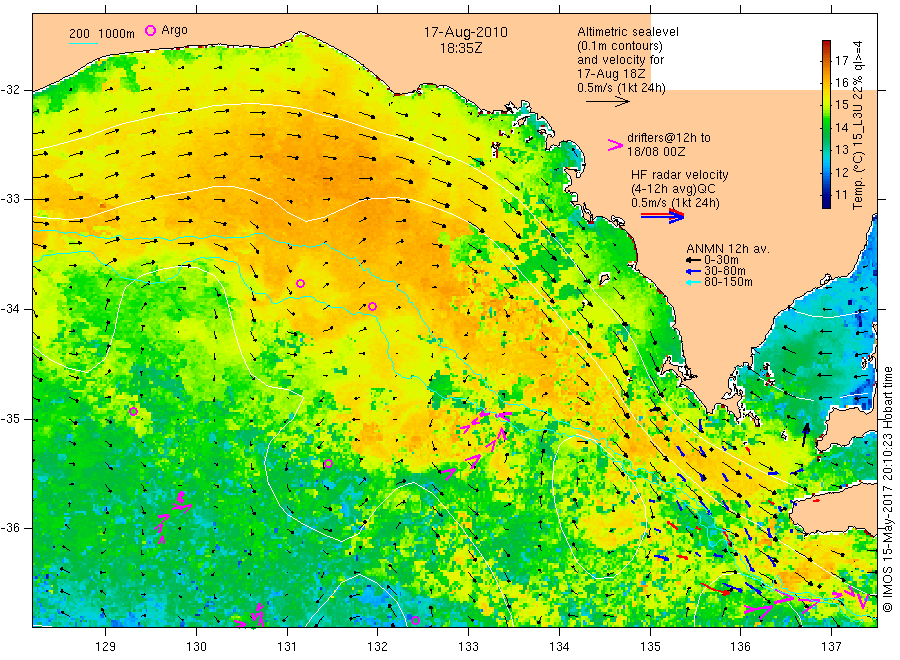The height and width of the screenshot is (660, 900).
Task: Click the 'HF radar velocity' legend text
Action: [680, 175]
